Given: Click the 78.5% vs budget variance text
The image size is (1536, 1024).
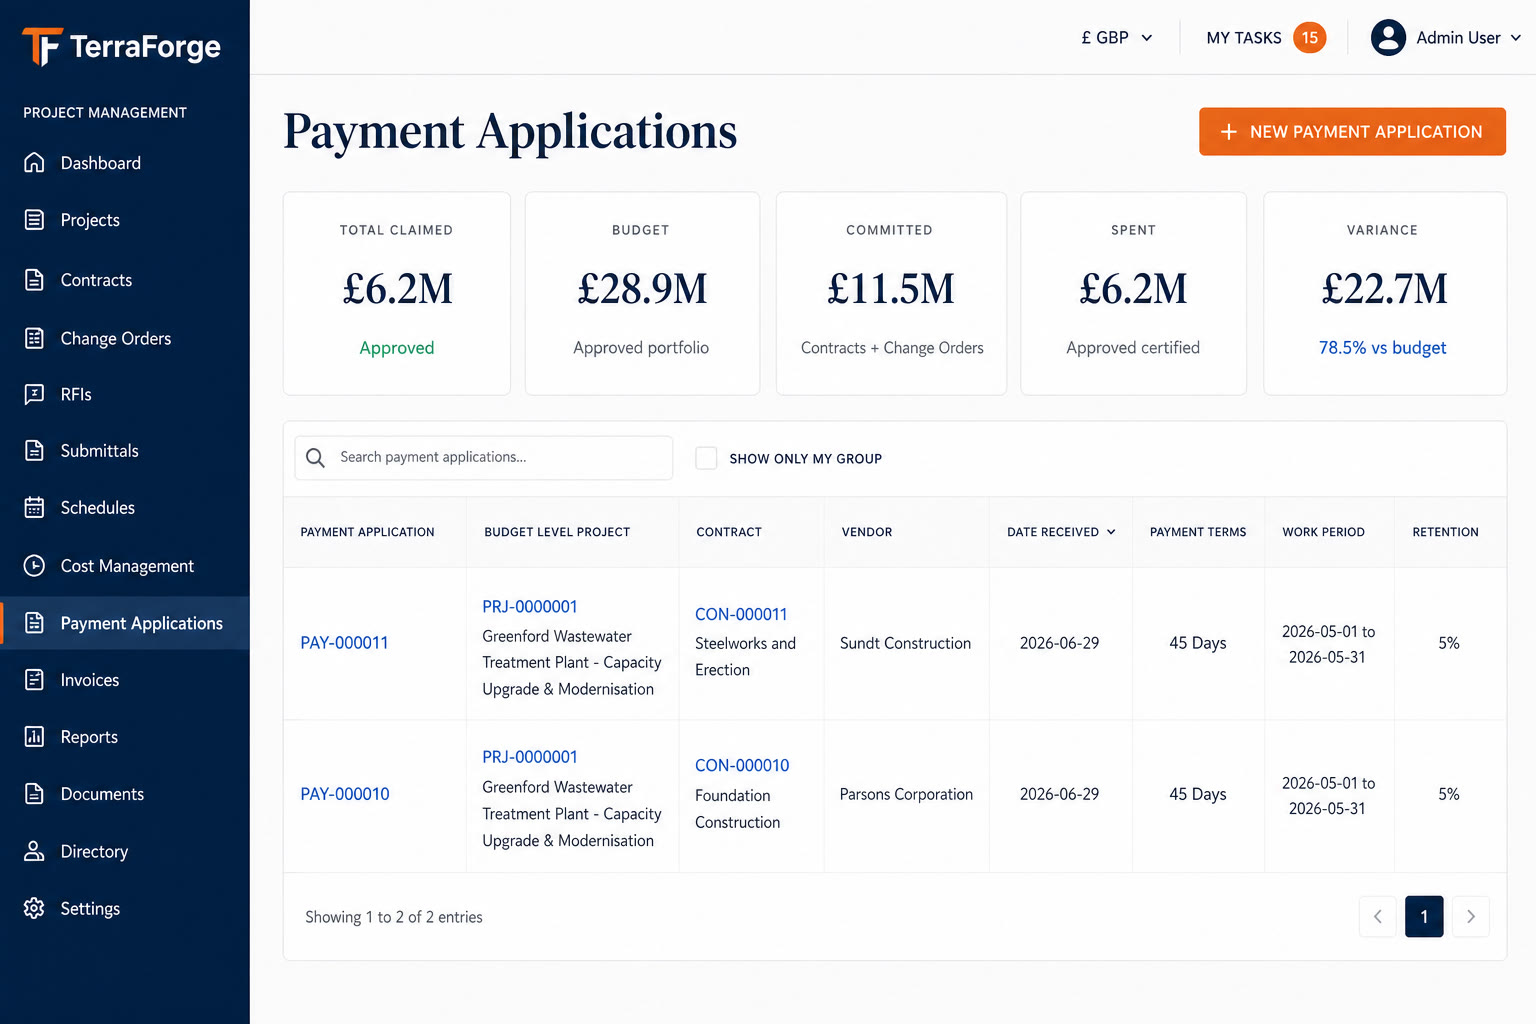Looking at the screenshot, I should point(1382,348).
